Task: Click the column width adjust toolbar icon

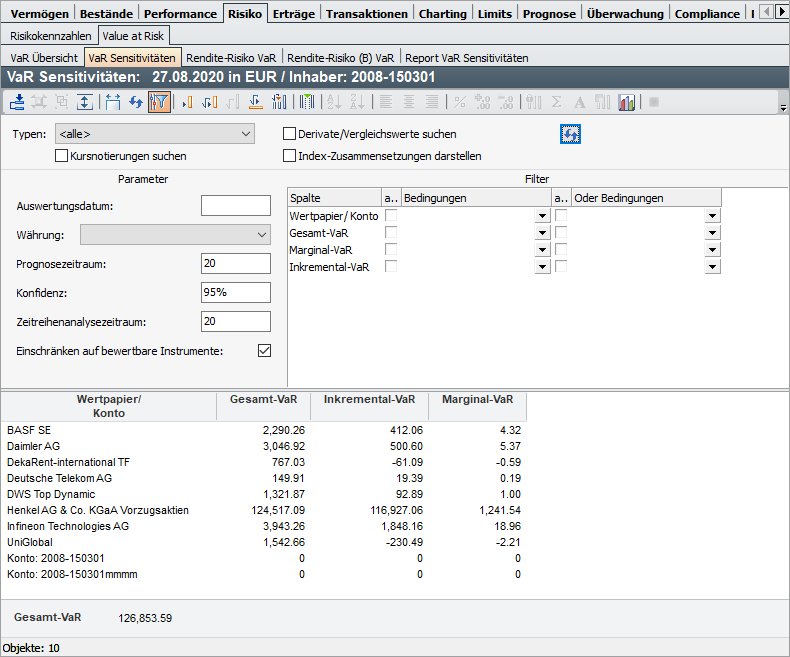Action: pyautogui.click(x=112, y=102)
